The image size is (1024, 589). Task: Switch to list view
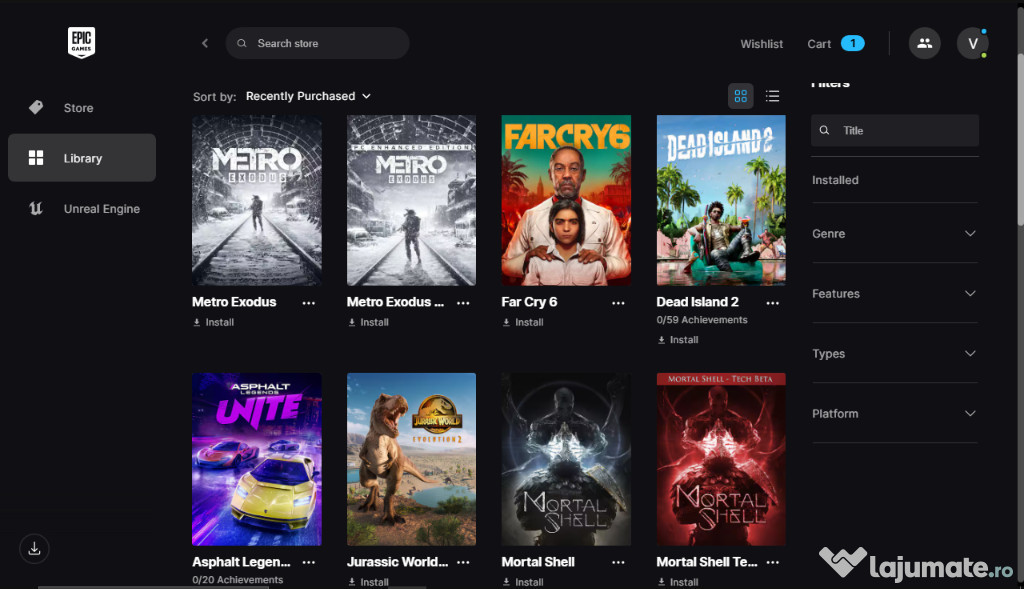[773, 96]
